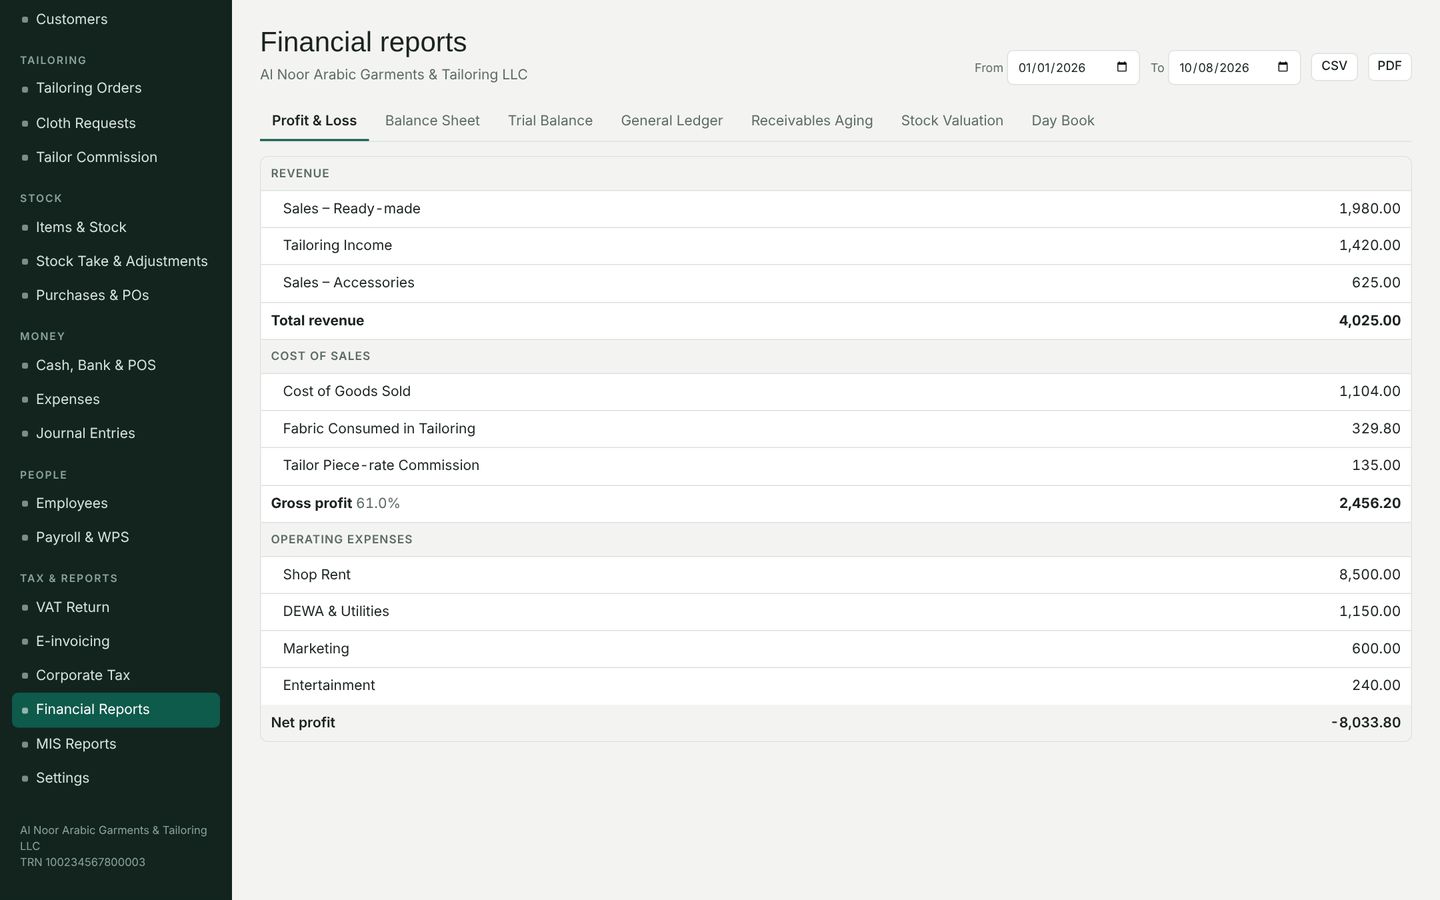The width and height of the screenshot is (1440, 900).
Task: Select the Day Book tab
Action: [x=1063, y=121]
